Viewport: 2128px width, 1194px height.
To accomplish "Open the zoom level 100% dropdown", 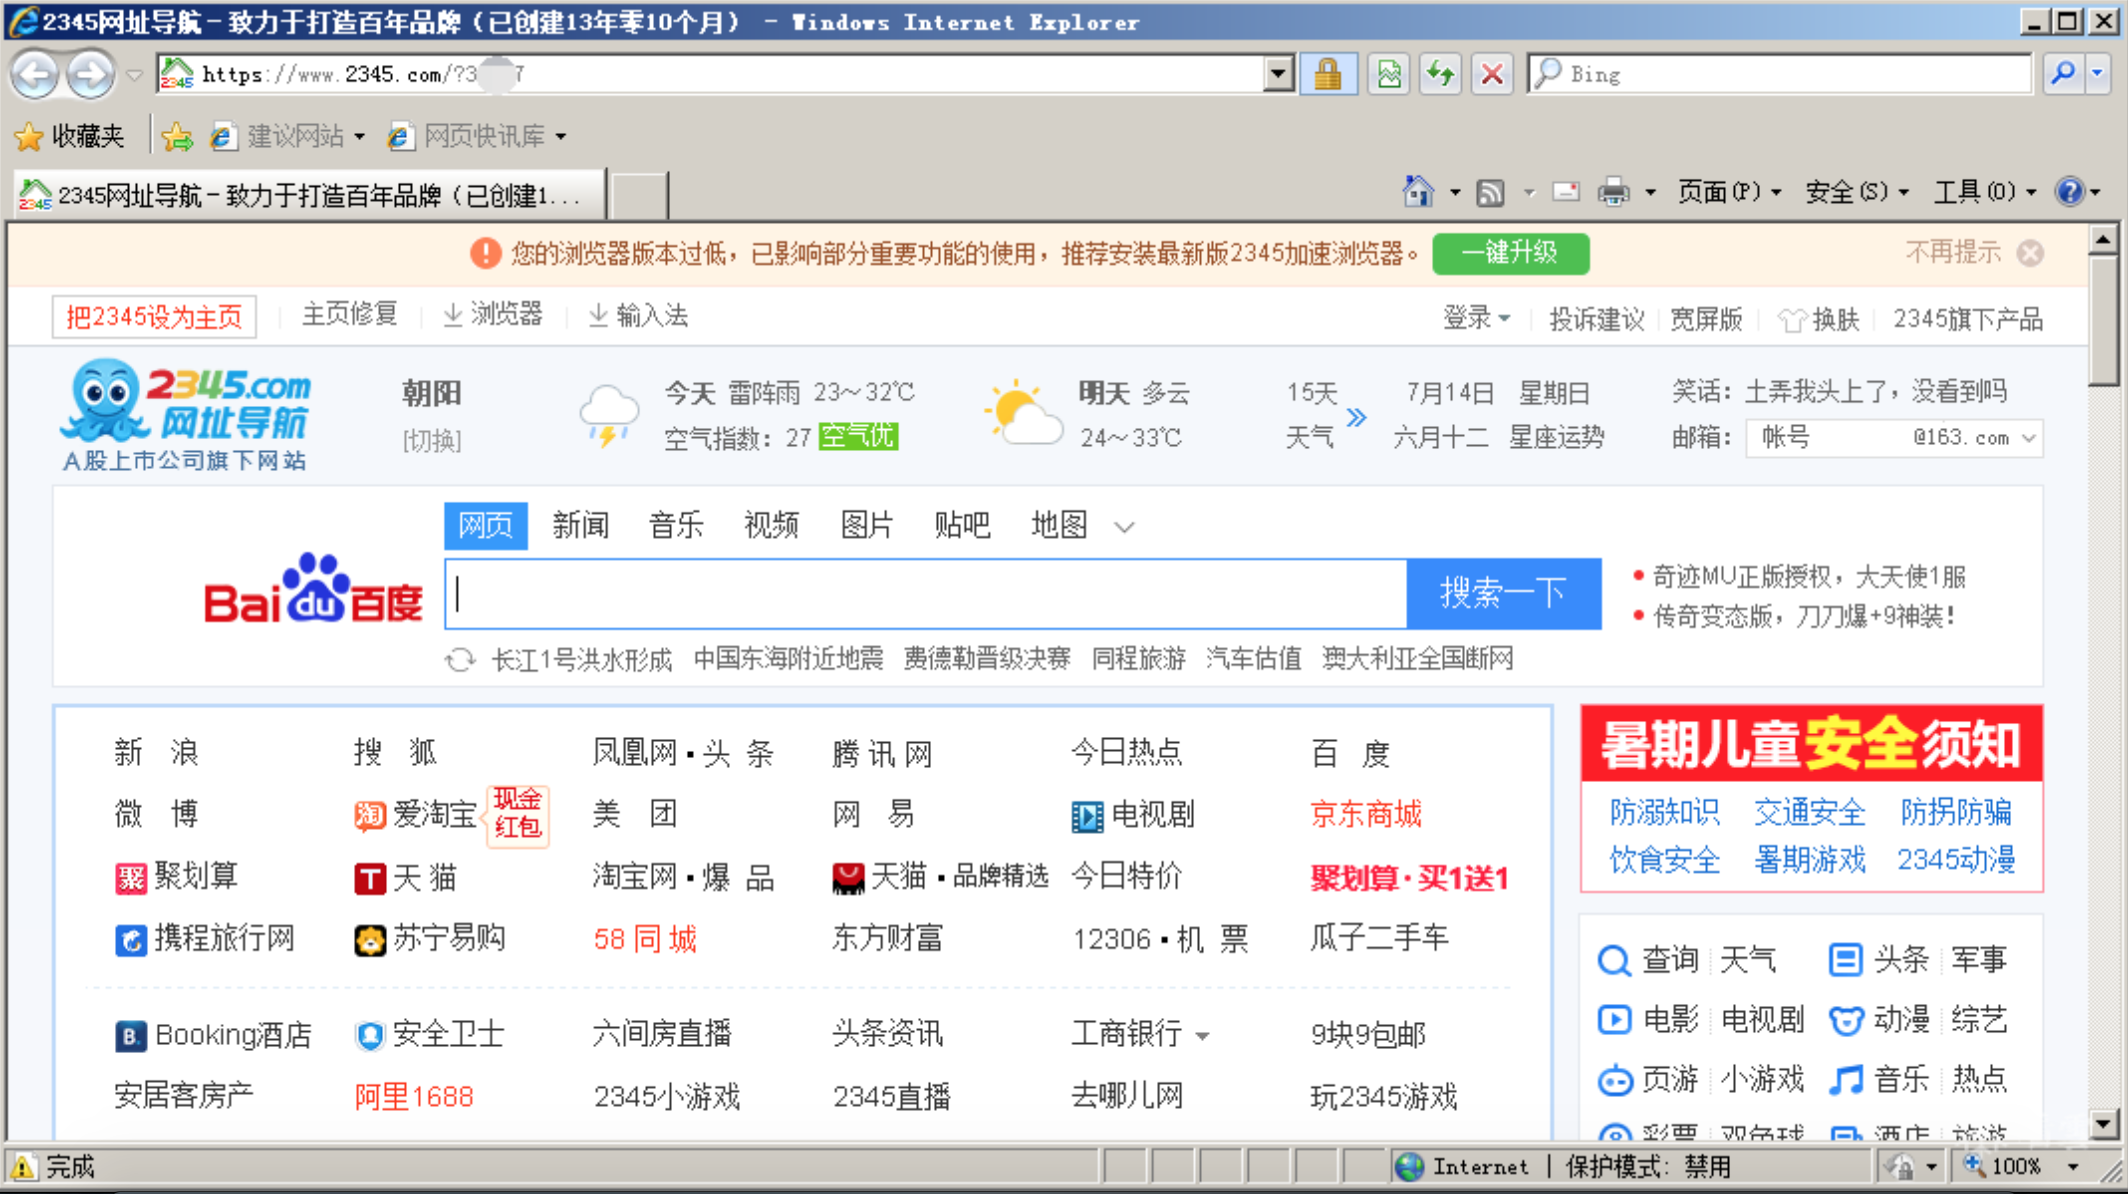I will (2073, 1166).
